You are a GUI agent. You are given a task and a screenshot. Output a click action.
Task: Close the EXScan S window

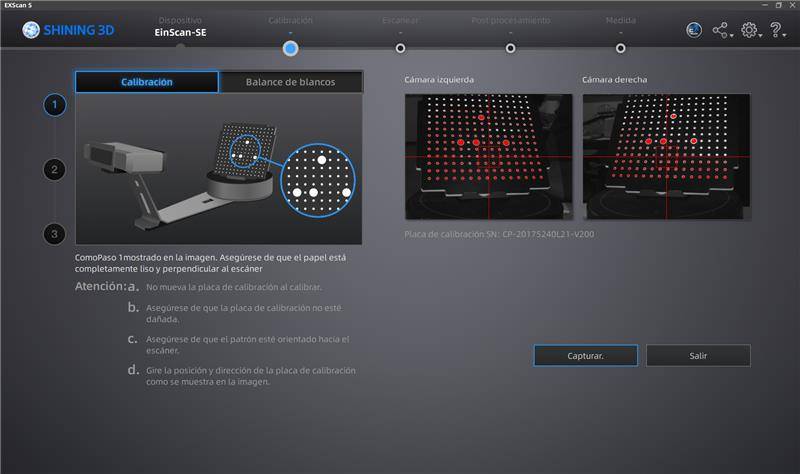tap(792, 5)
